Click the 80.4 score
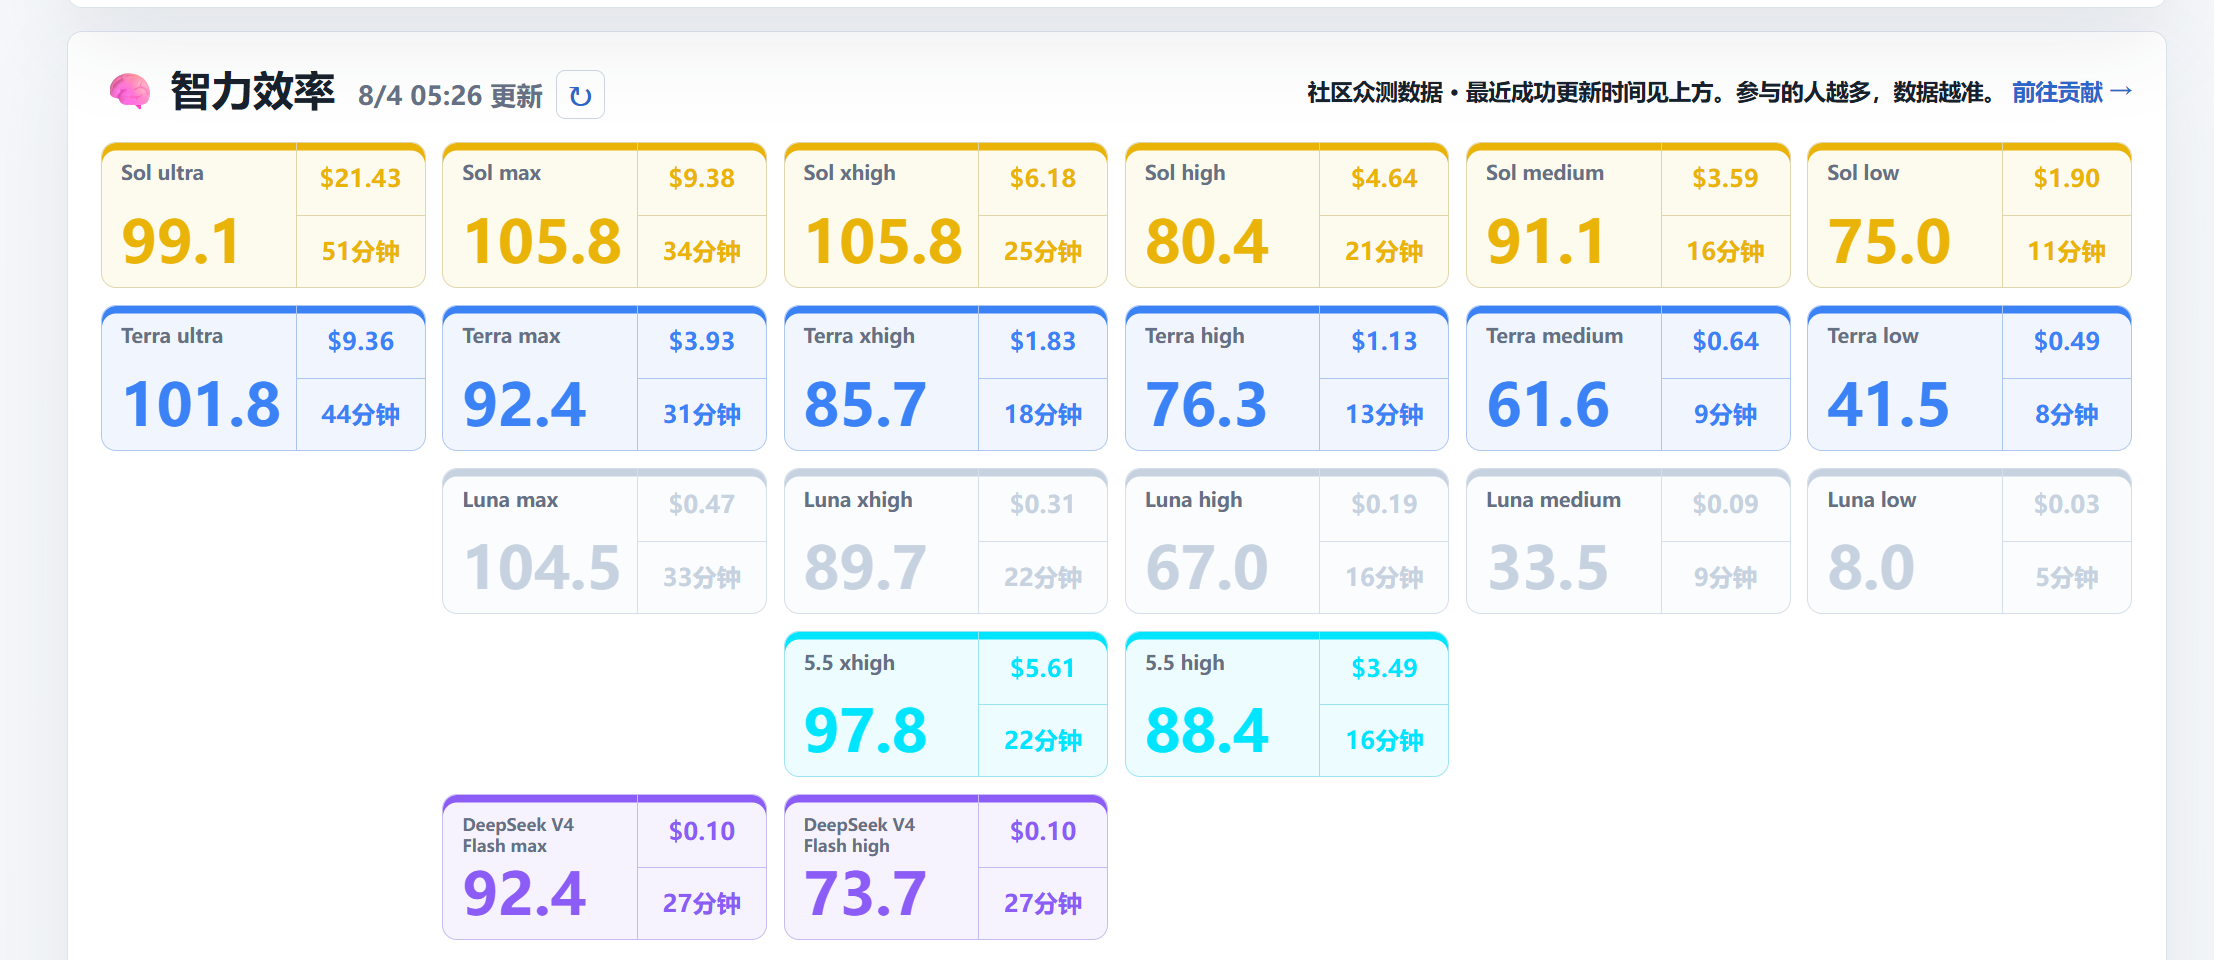This screenshot has height=960, width=2214. pos(1207,242)
